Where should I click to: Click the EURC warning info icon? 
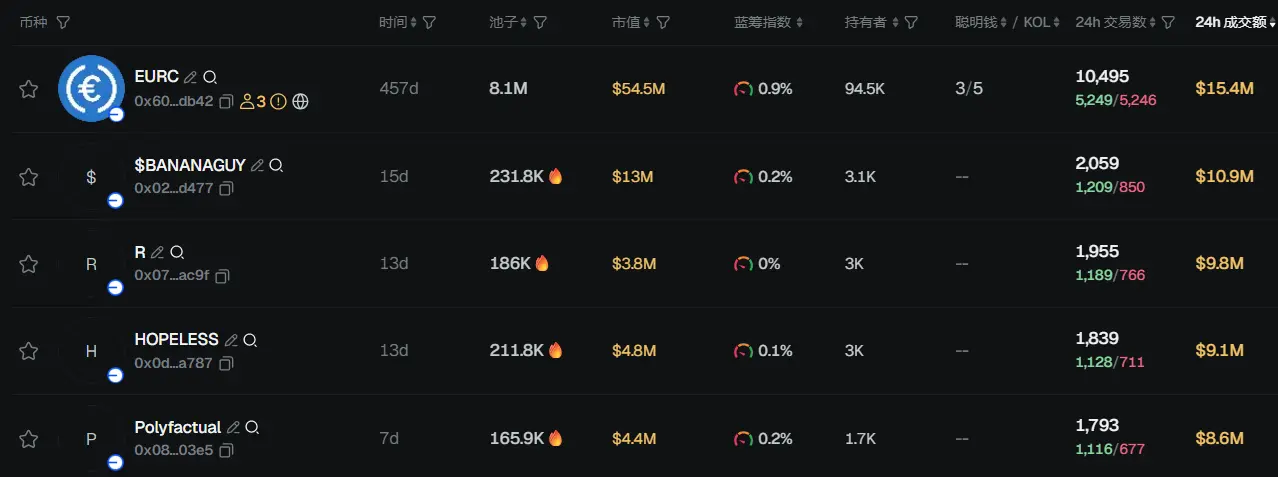click(x=279, y=101)
